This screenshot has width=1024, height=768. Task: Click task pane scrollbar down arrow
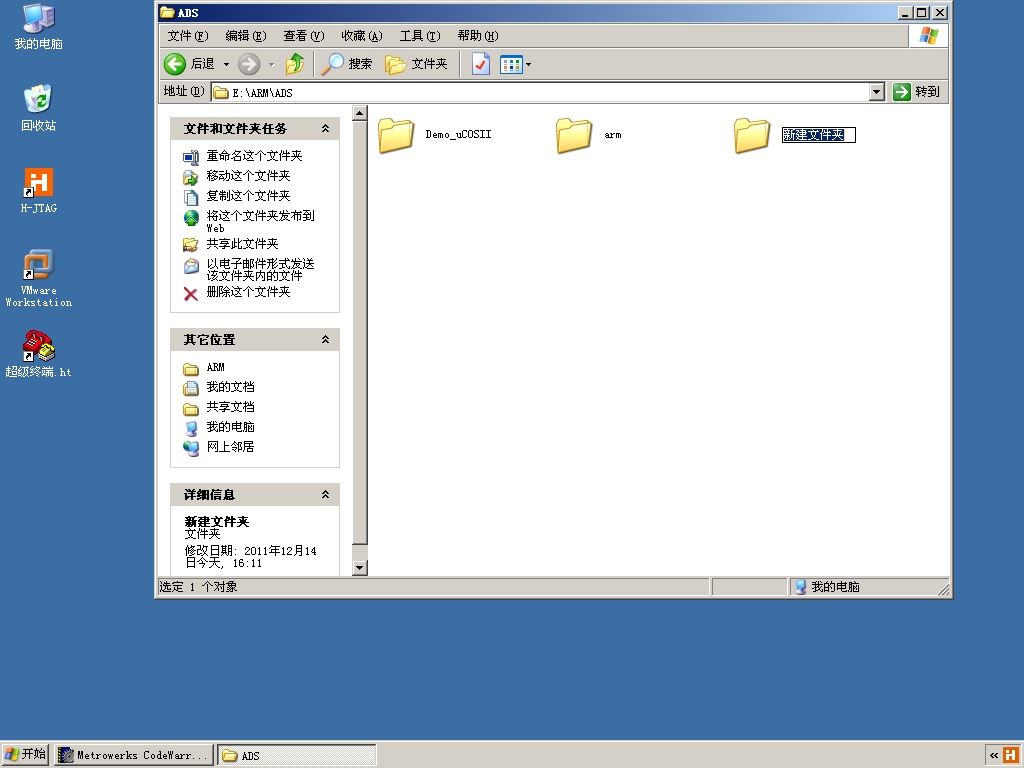coord(359,568)
